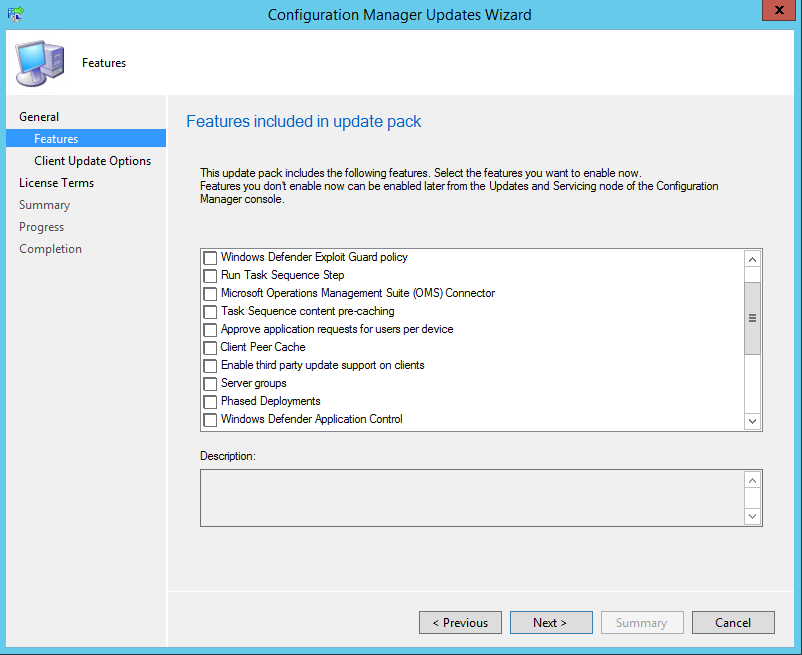Toggle the Client Peer Cache checkbox
Viewport: 802px width, 655px height.
point(210,348)
